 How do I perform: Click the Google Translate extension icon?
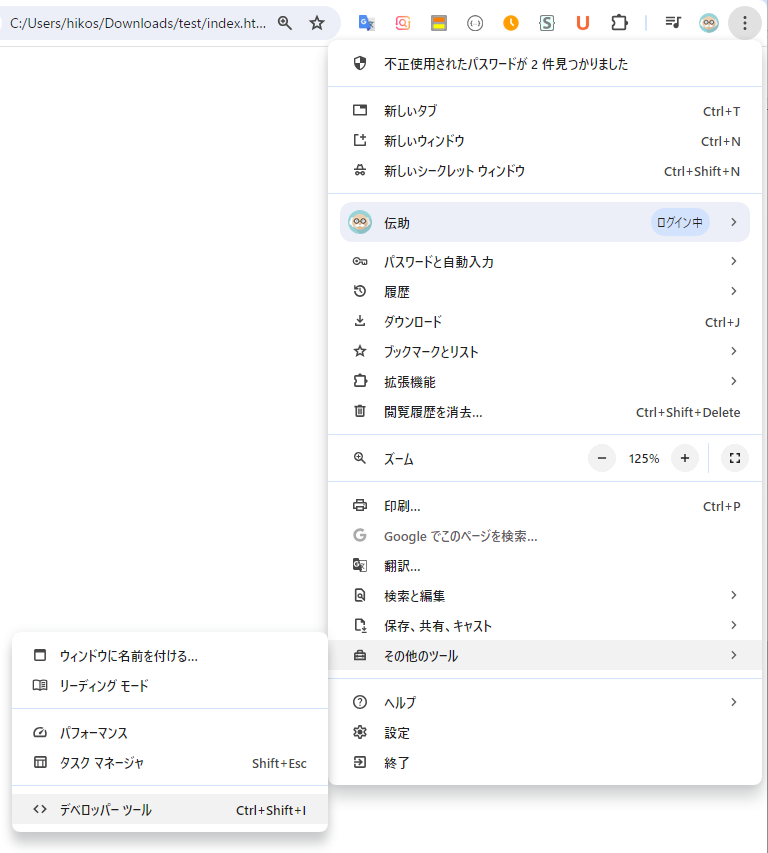coord(367,22)
